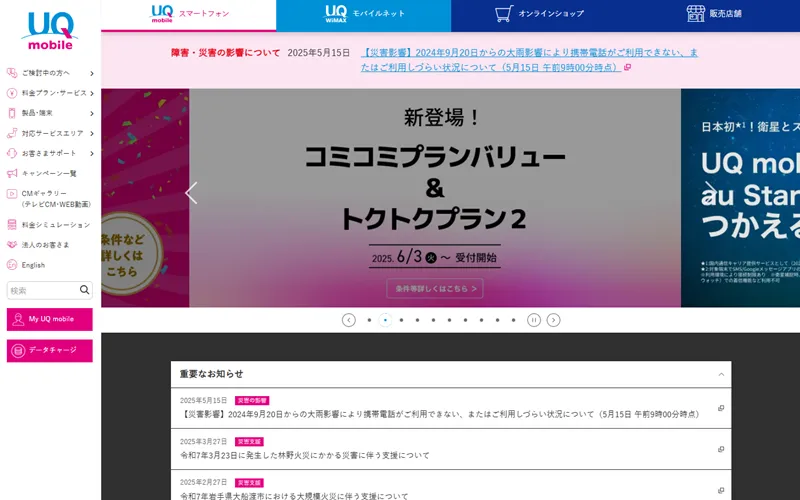The image size is (800, 500).
Task: Expand 料金プラン・サービス submenu chevron
Action: pyautogui.click(x=92, y=93)
